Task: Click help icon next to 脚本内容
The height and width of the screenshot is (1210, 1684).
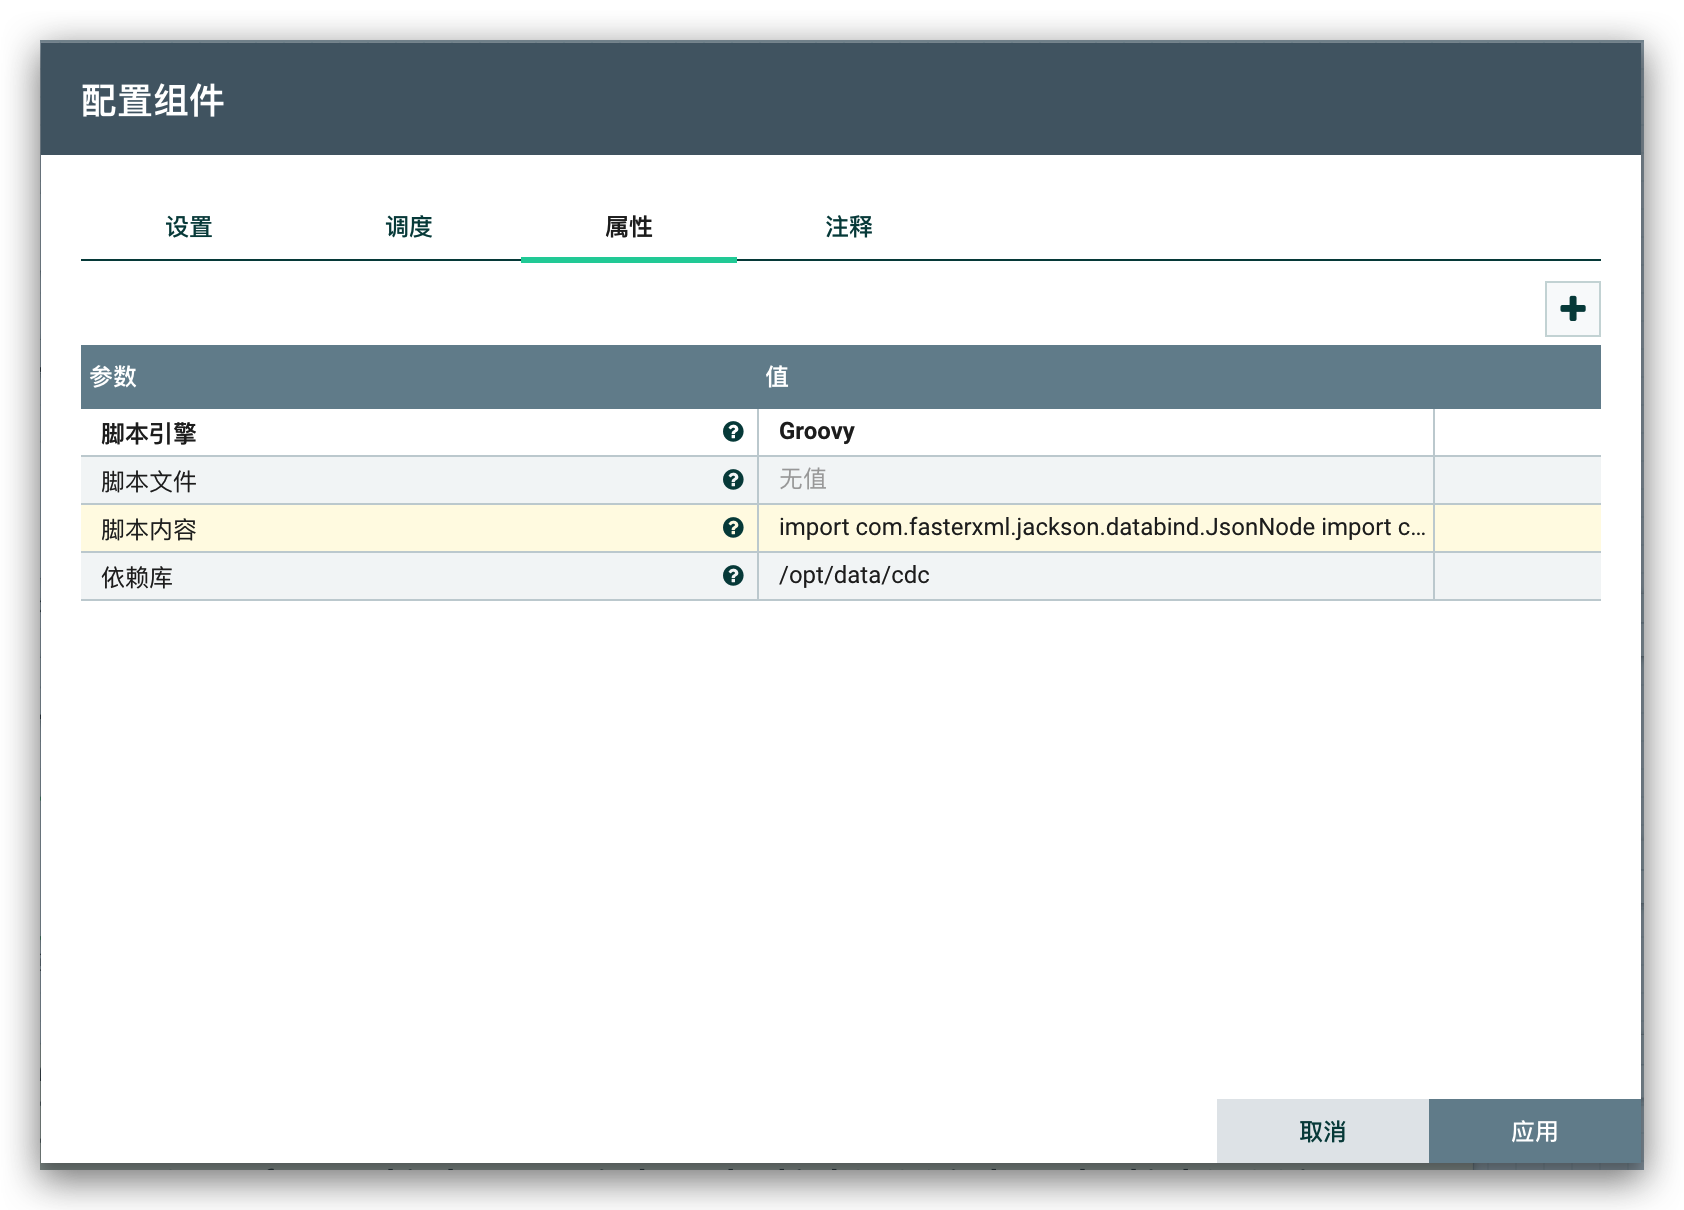Action: click(x=733, y=528)
